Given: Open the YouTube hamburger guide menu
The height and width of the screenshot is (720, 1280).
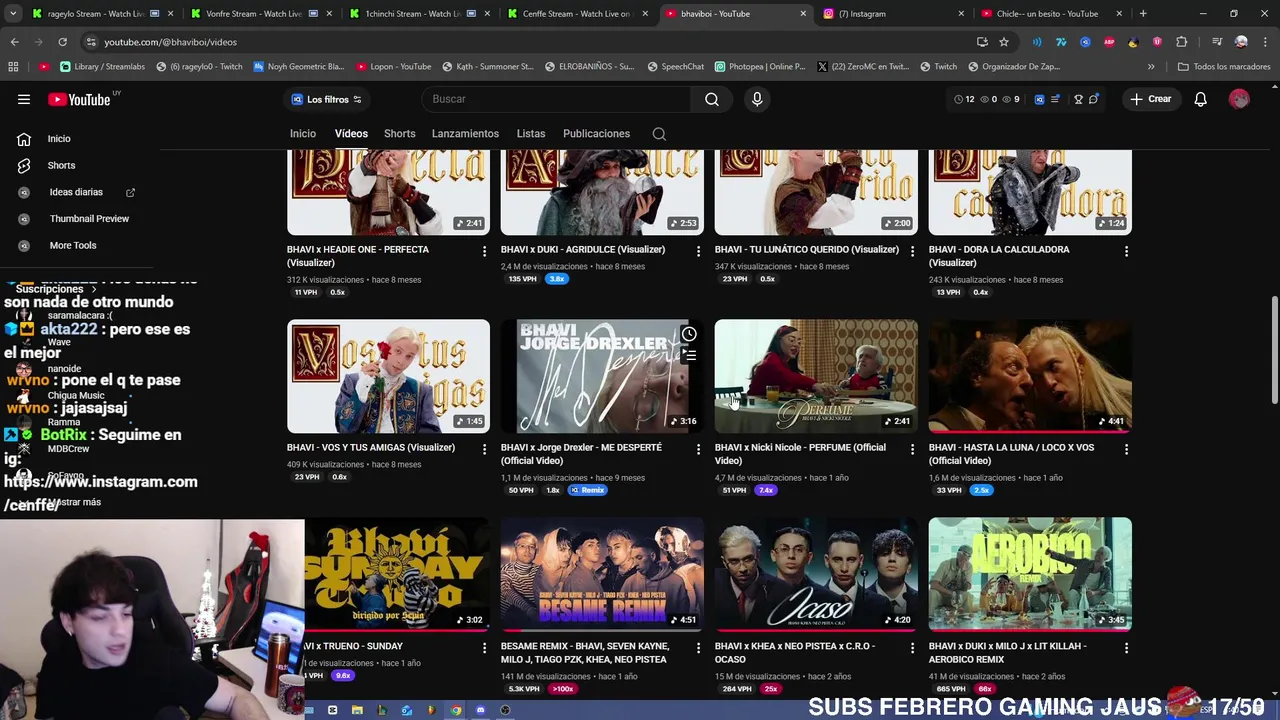Looking at the screenshot, I should coord(24,99).
